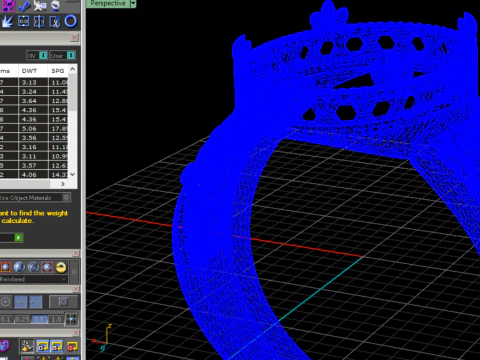
Task: Click the second blue-highlighted yellow arrow icon
Action: point(57,346)
